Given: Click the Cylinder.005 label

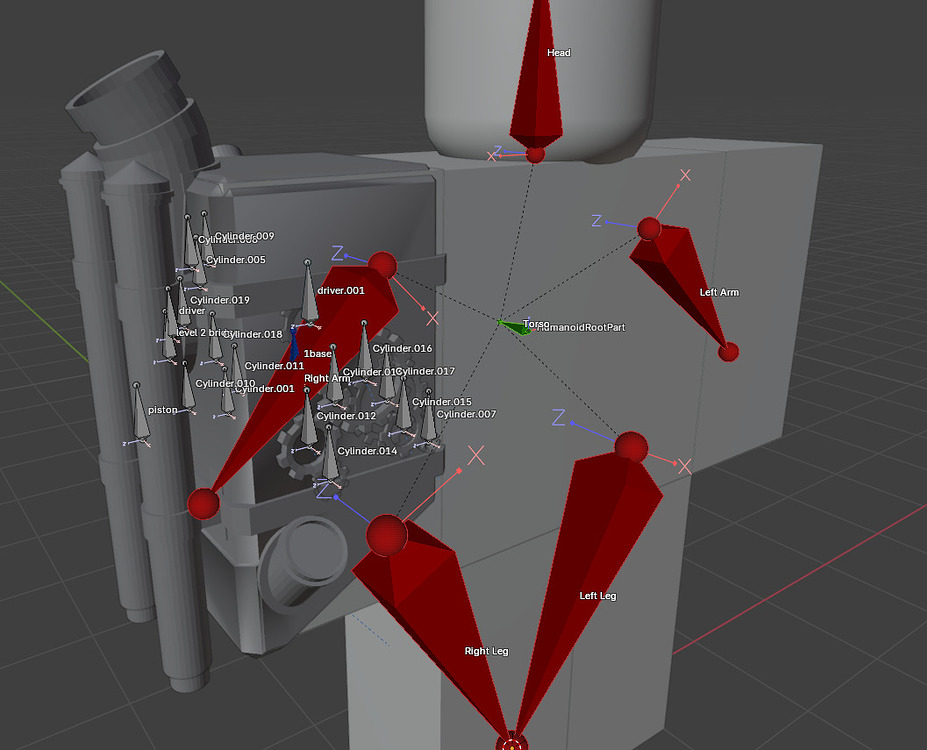Looking at the screenshot, I should point(235,259).
